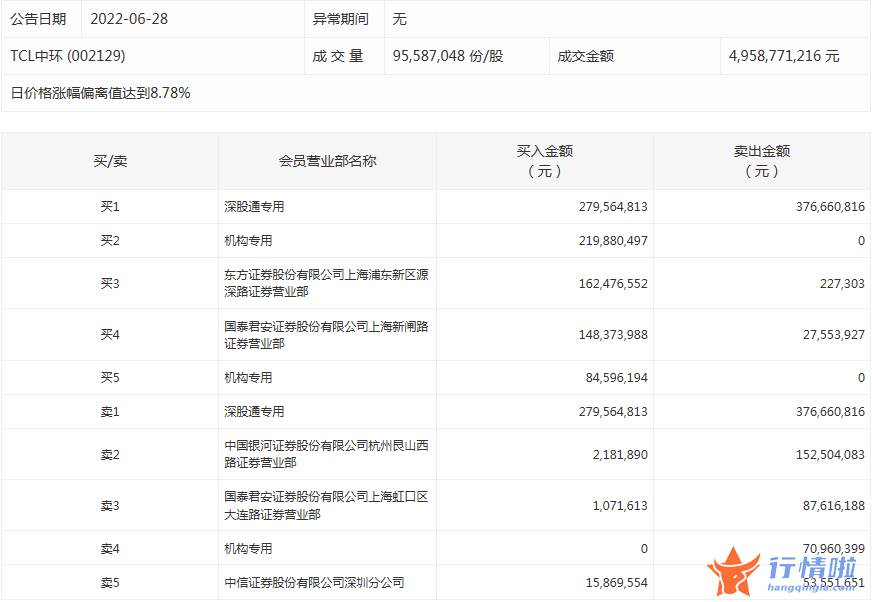This screenshot has height=602, width=872.
Task: Select the volume 95,587,048 份/股
Action: coord(448,56)
